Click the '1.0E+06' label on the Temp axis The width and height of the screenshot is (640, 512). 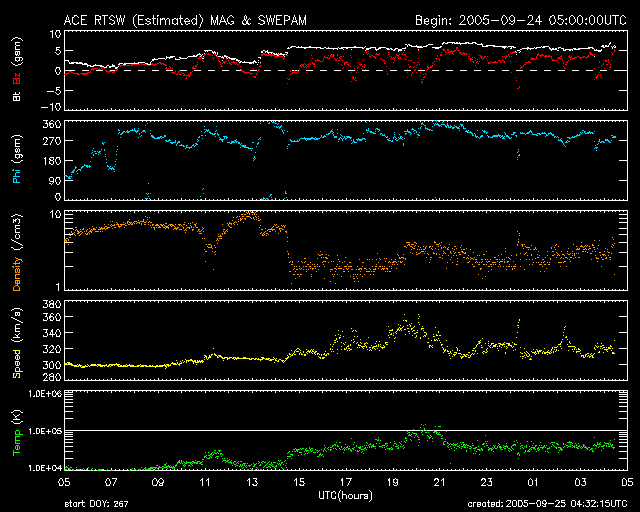click(x=45, y=394)
